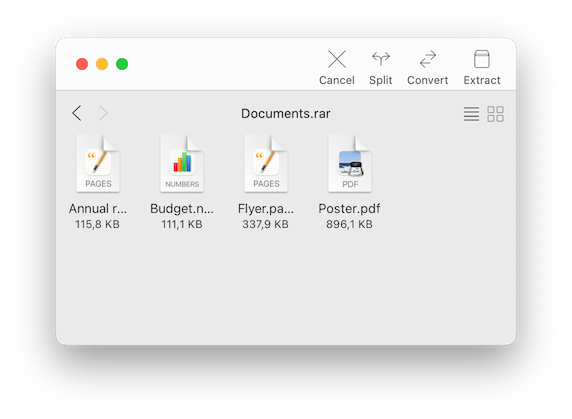The height and width of the screenshot is (419, 572).
Task: Click the "Poster.pdf" file name
Action: (349, 209)
